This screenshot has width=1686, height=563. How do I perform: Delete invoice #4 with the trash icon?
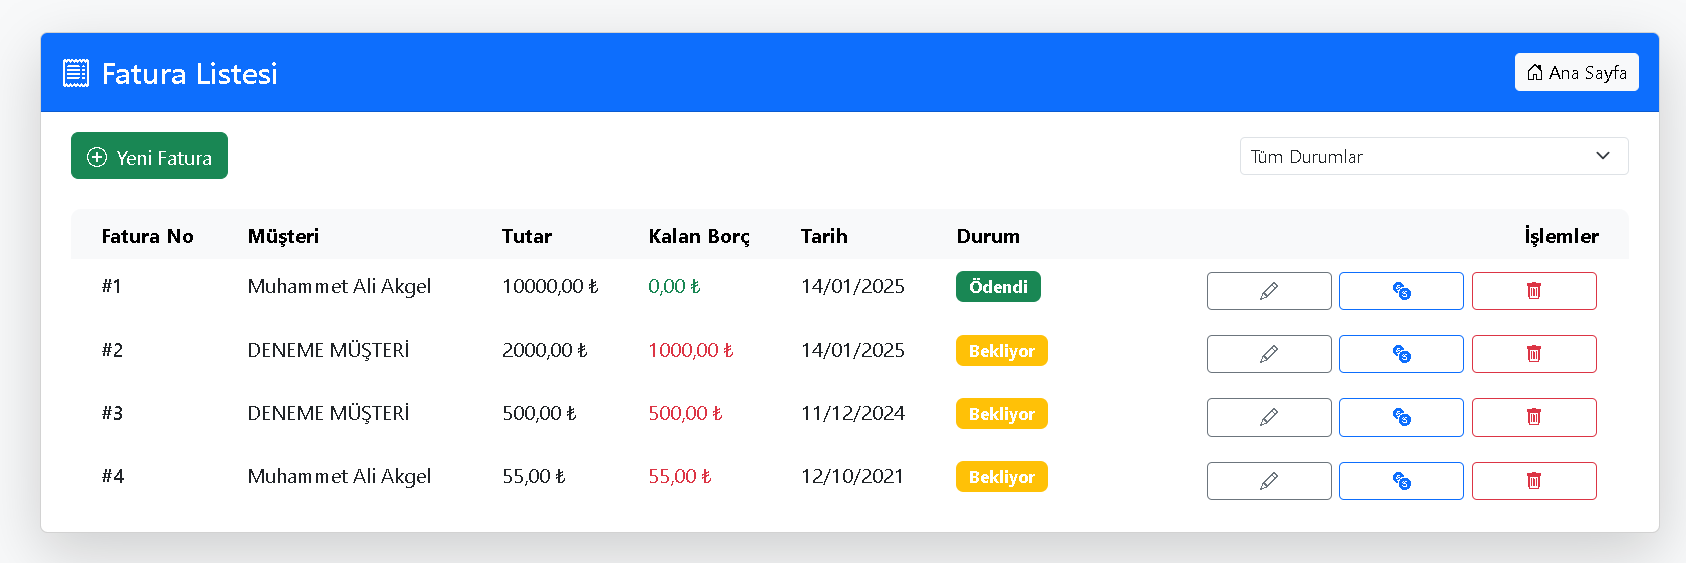tap(1533, 481)
